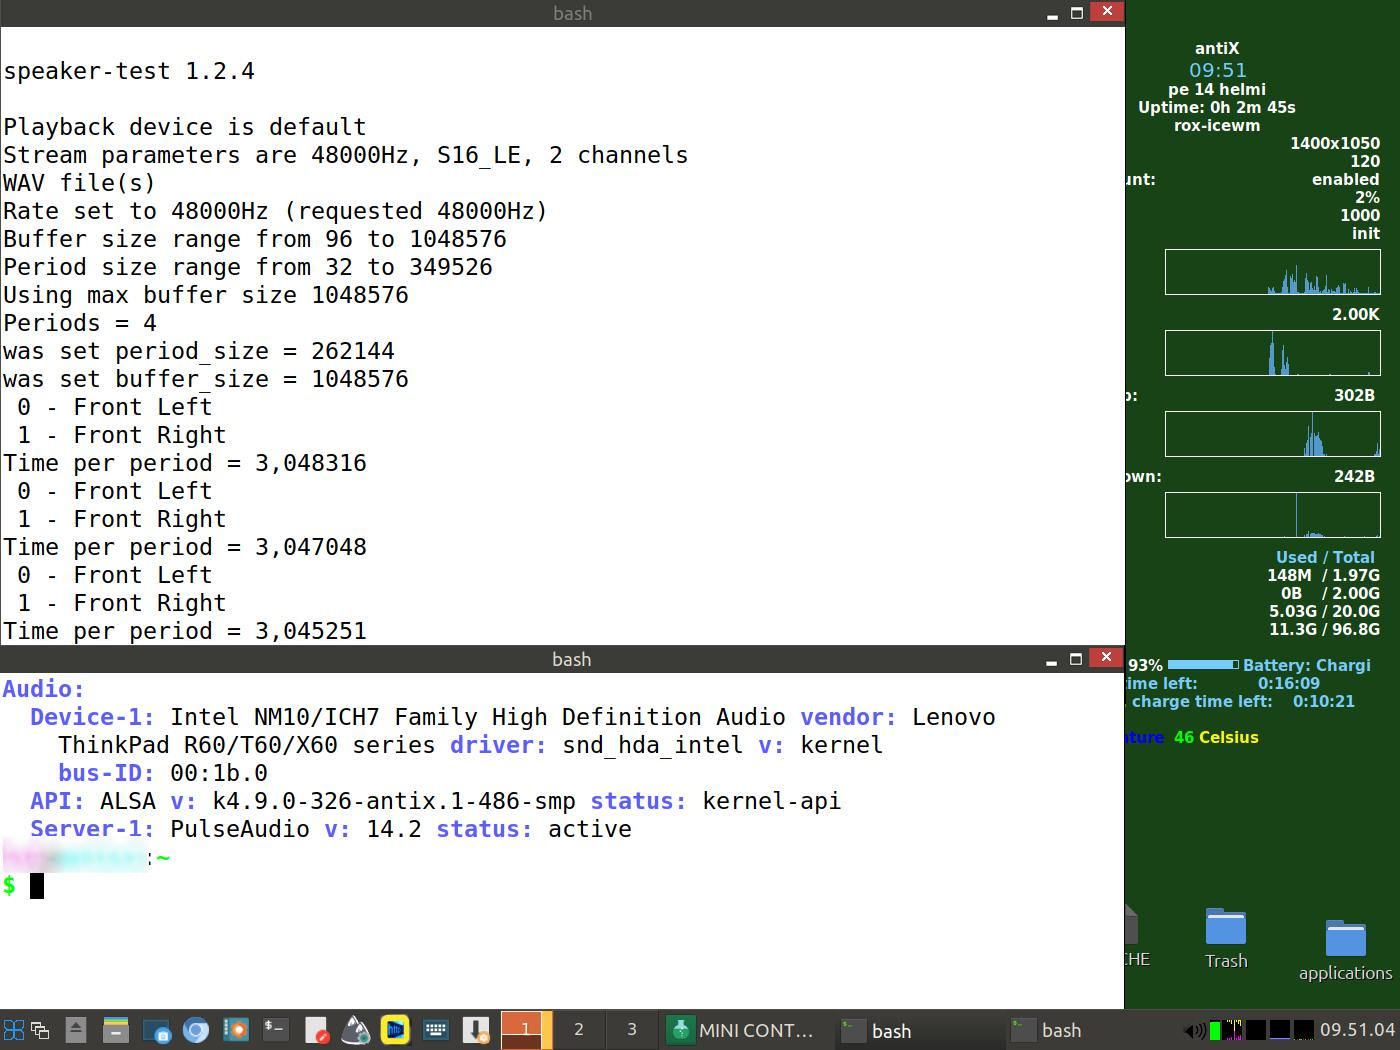Launch terminal from the taskbar prompt icon
The width and height of the screenshot is (1400, 1050).
(x=276, y=1029)
